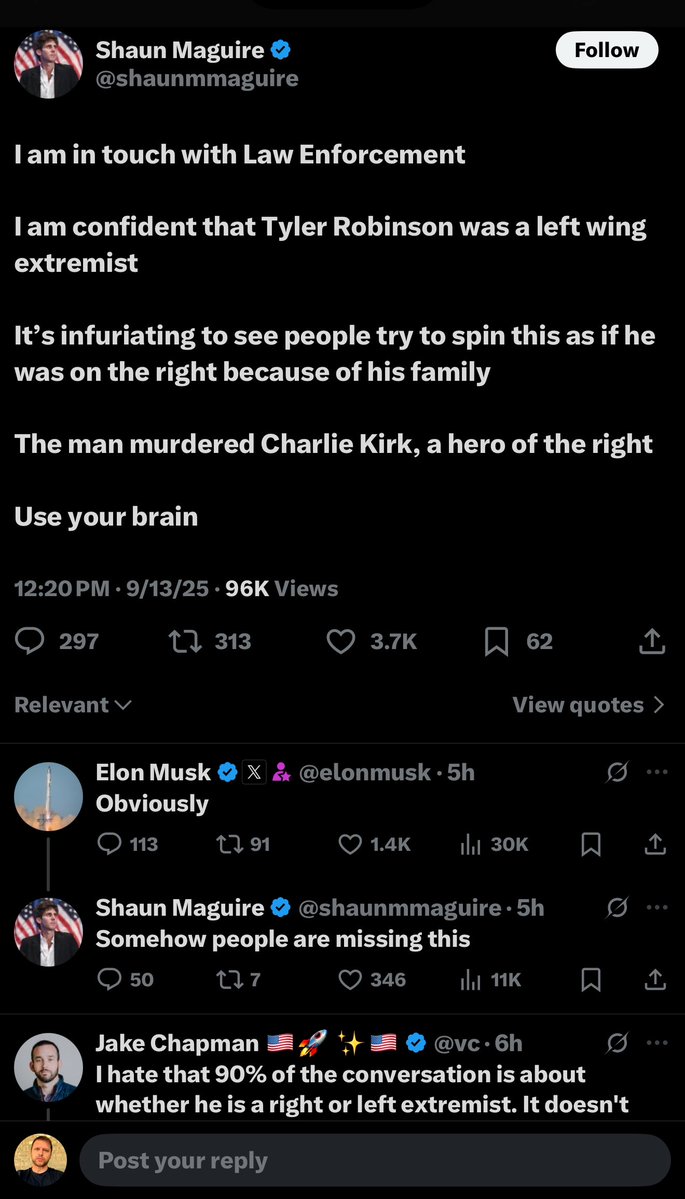This screenshot has height=1199, width=685.
Task: Bookmark the "Somehow people are missing this" reply
Action: tap(591, 979)
